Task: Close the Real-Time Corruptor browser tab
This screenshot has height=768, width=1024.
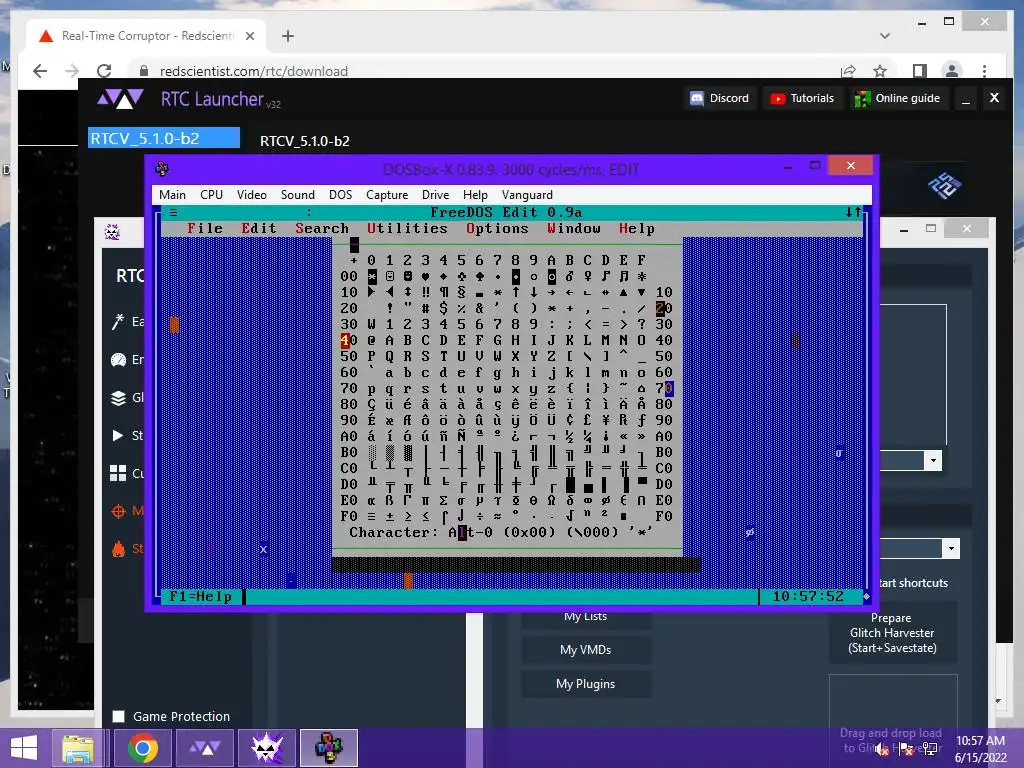Action: pos(249,36)
